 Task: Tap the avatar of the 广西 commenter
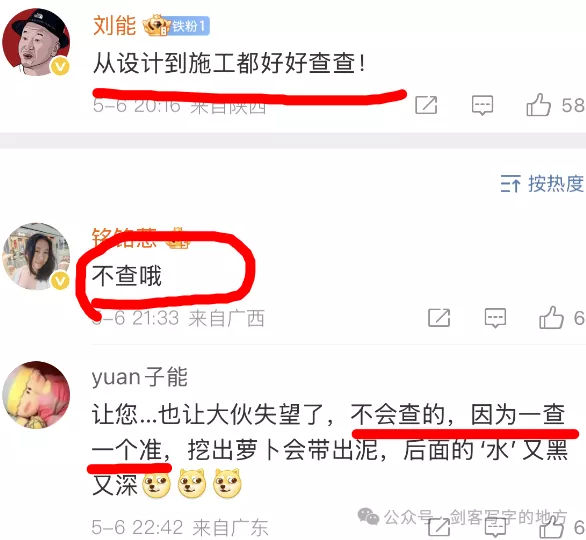point(36,256)
